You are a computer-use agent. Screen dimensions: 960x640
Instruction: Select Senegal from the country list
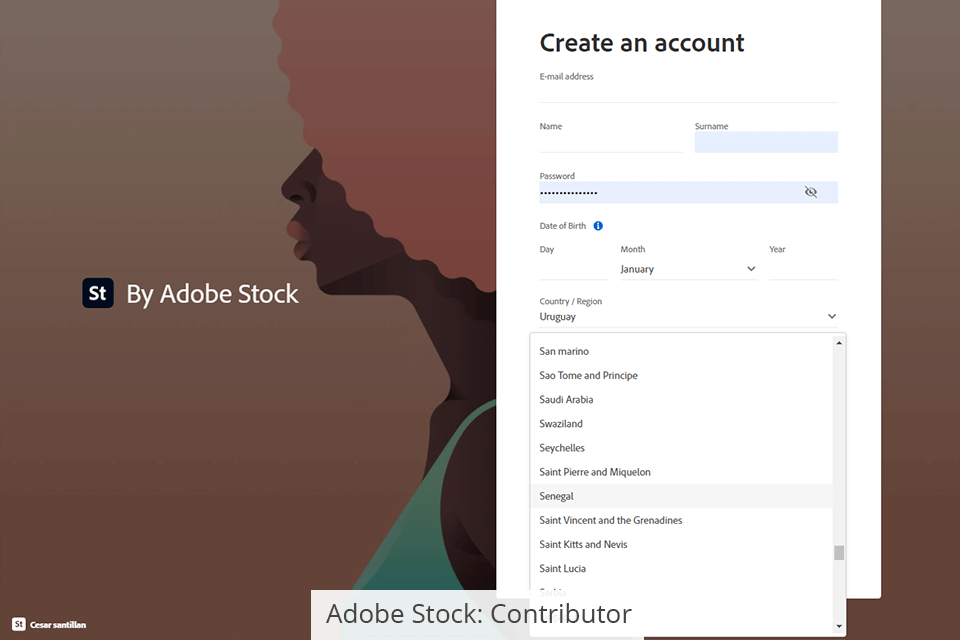[x=557, y=496]
